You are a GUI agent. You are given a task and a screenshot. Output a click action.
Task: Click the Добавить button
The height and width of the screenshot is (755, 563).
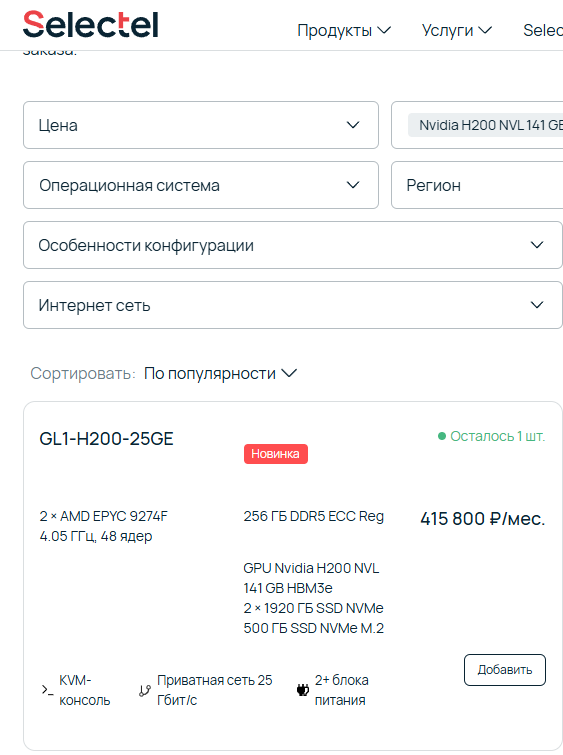point(505,670)
